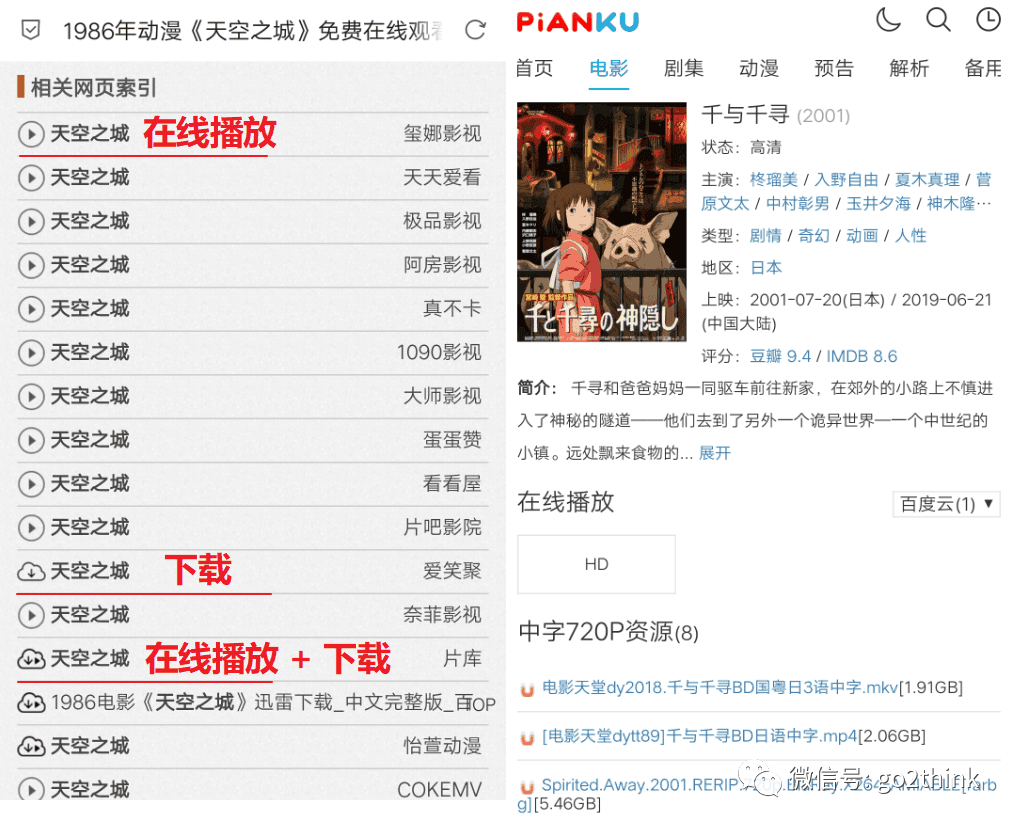This screenshot has width=1012, height=826.
Task: Expand the synopsis with 展开
Action: pyautogui.click(x=714, y=453)
